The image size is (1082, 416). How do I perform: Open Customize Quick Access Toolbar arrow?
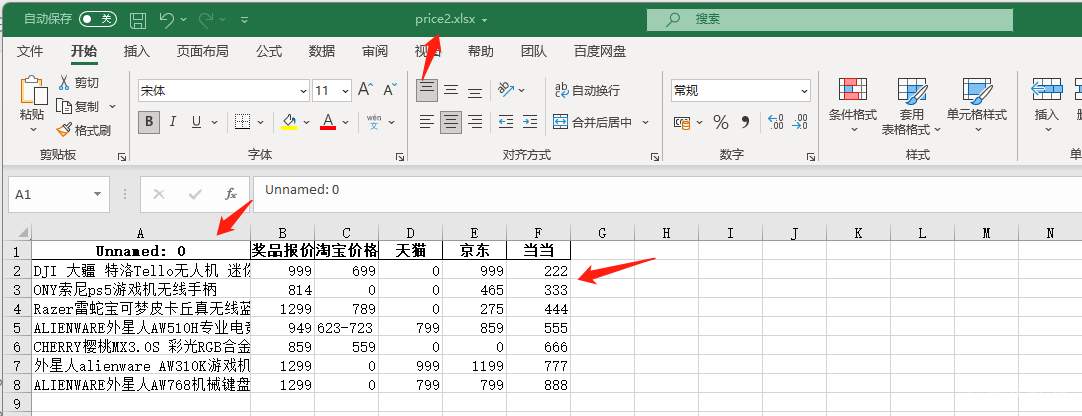click(244, 20)
